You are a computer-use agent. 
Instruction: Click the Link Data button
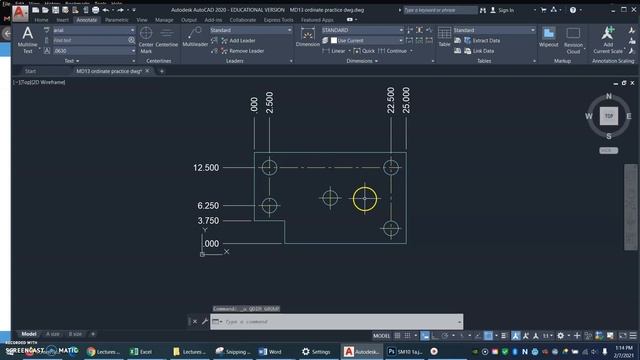479,51
